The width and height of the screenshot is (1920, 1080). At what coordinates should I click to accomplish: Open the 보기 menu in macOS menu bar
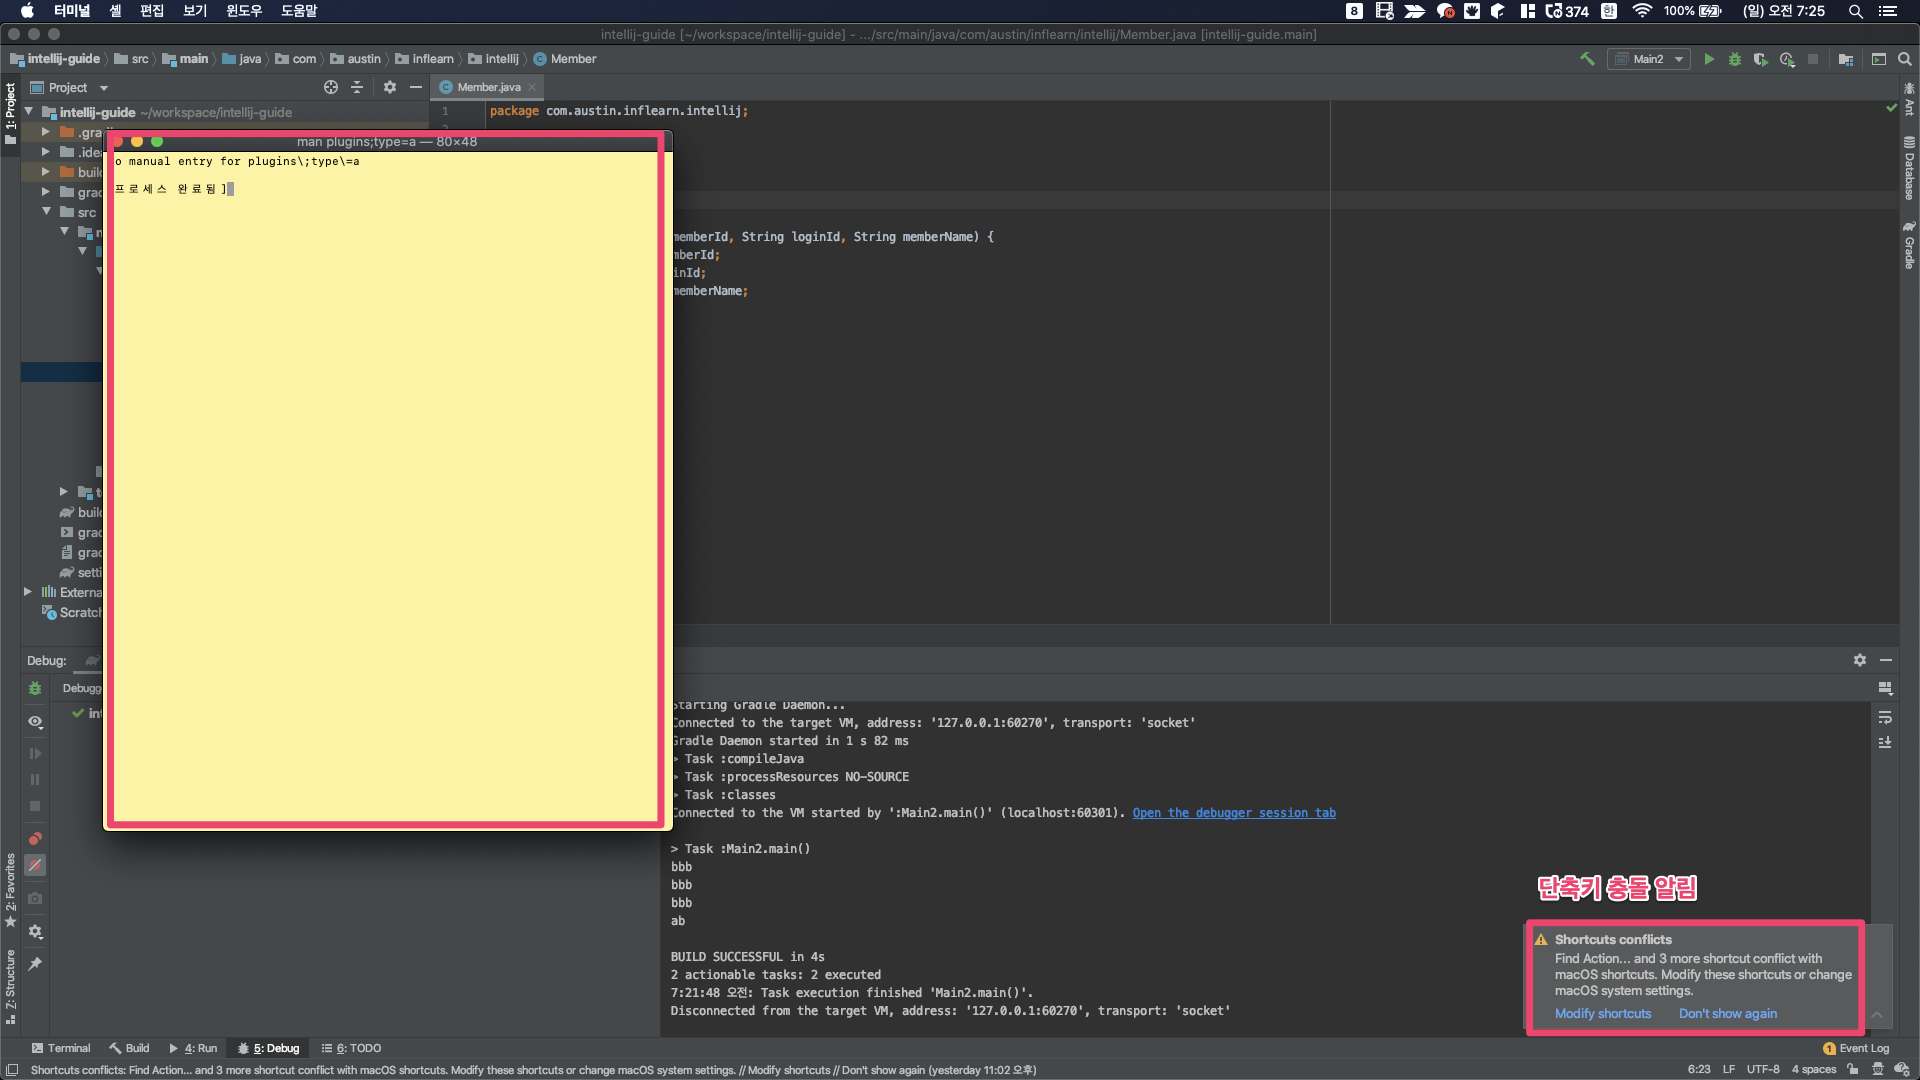click(195, 11)
